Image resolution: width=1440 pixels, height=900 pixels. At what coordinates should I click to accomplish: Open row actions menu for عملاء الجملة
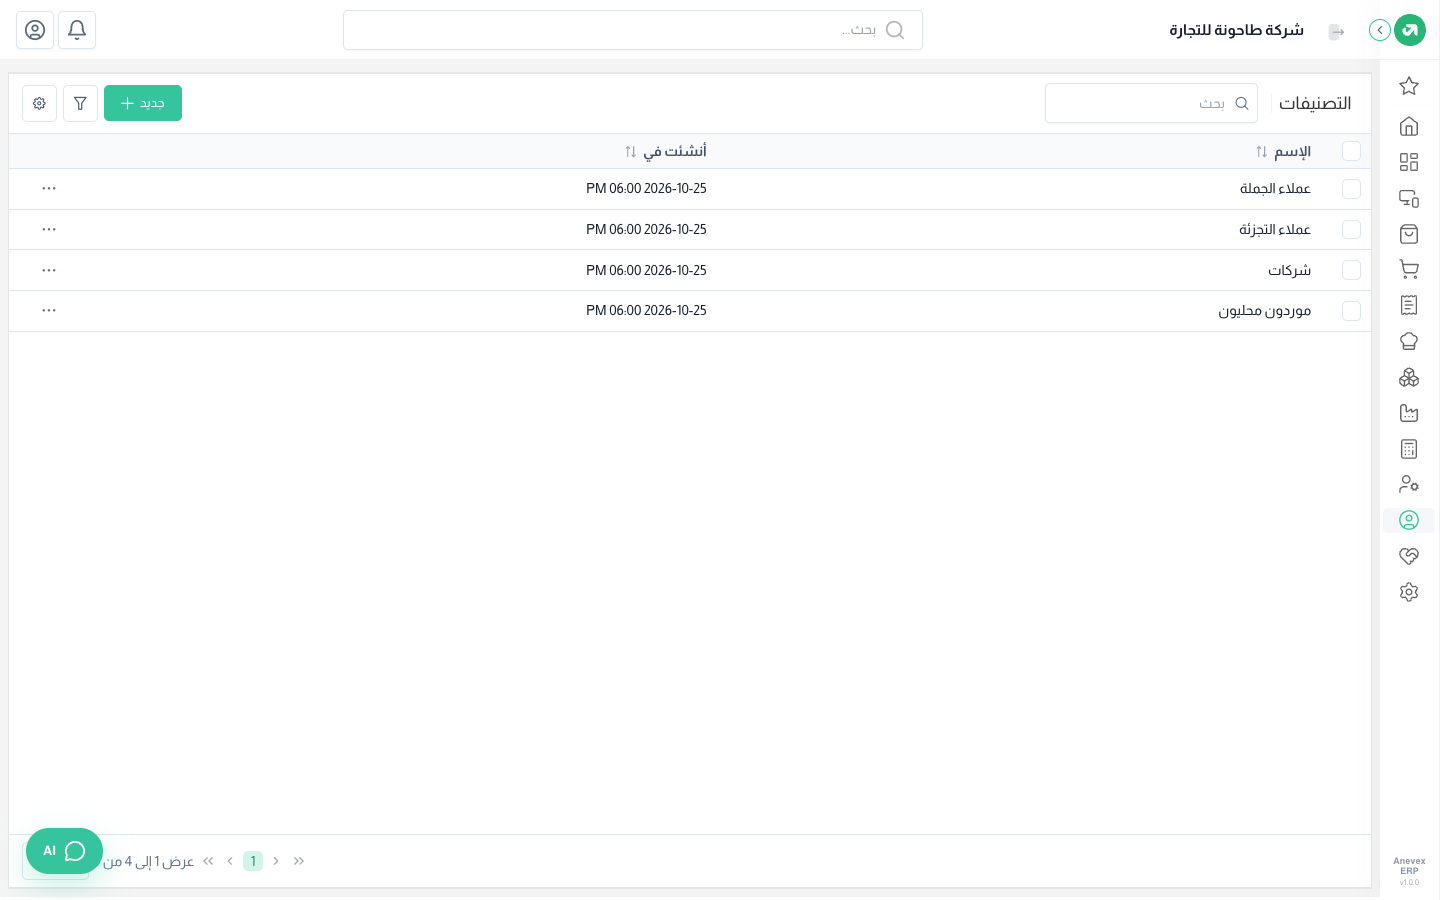tap(49, 188)
